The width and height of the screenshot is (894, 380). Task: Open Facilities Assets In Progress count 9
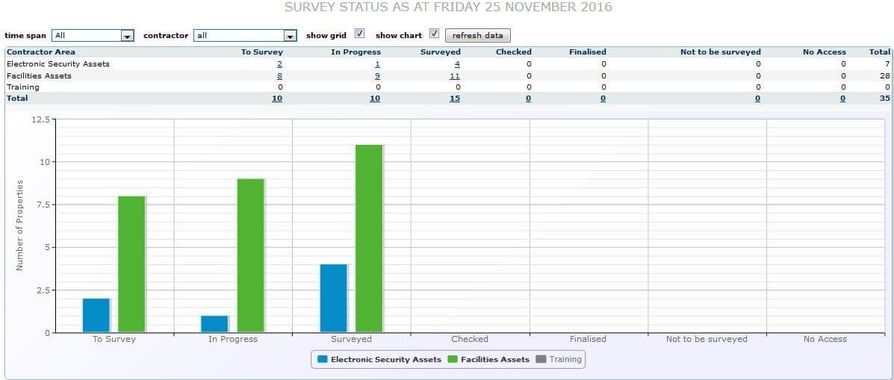377,75
